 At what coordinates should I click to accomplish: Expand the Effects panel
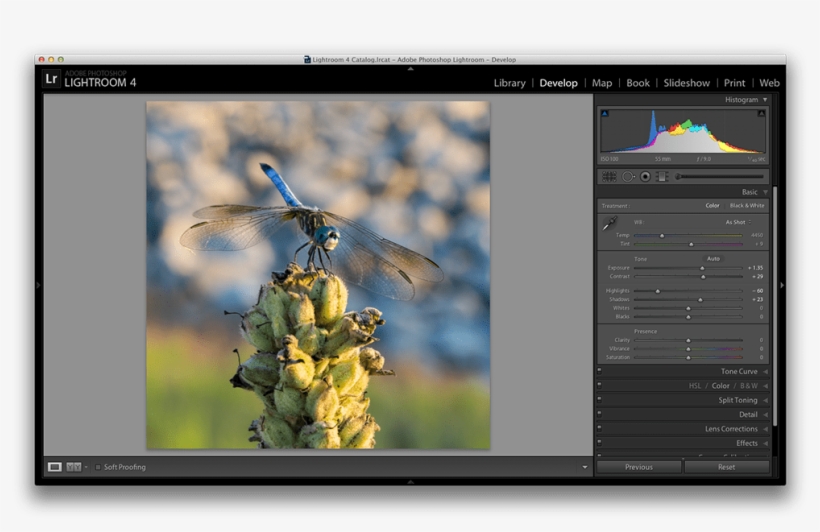765,443
